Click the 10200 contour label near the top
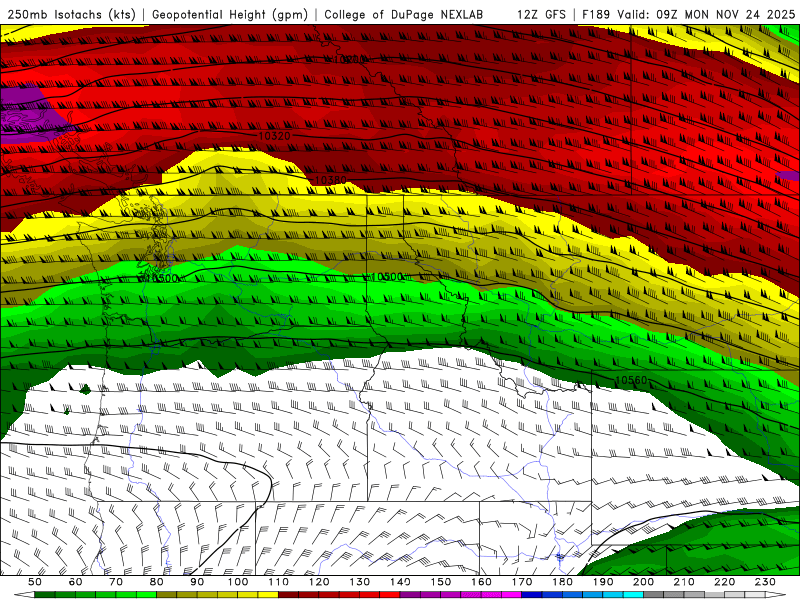Screen dimensions: 800x600 click(349, 59)
